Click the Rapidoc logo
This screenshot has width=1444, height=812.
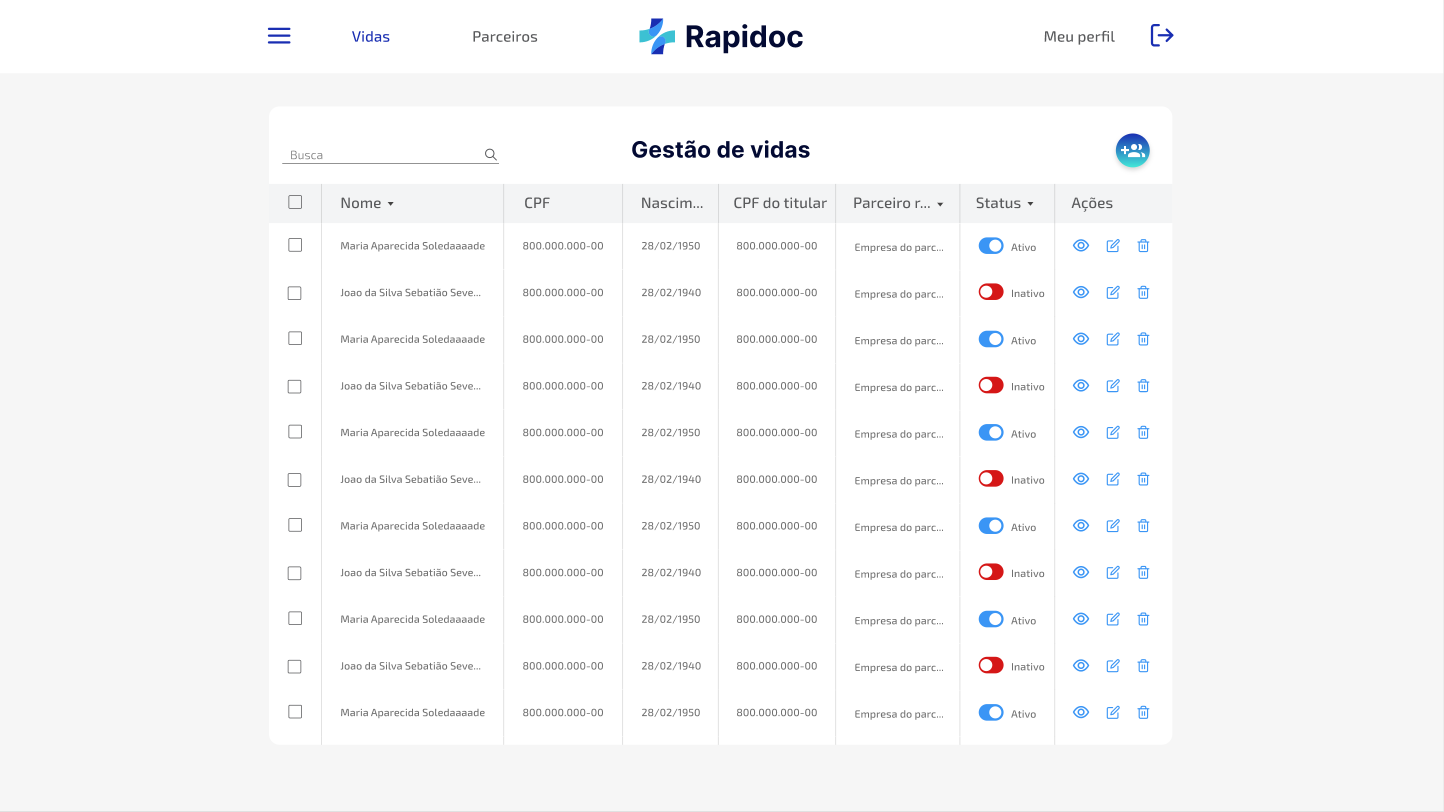tap(721, 37)
